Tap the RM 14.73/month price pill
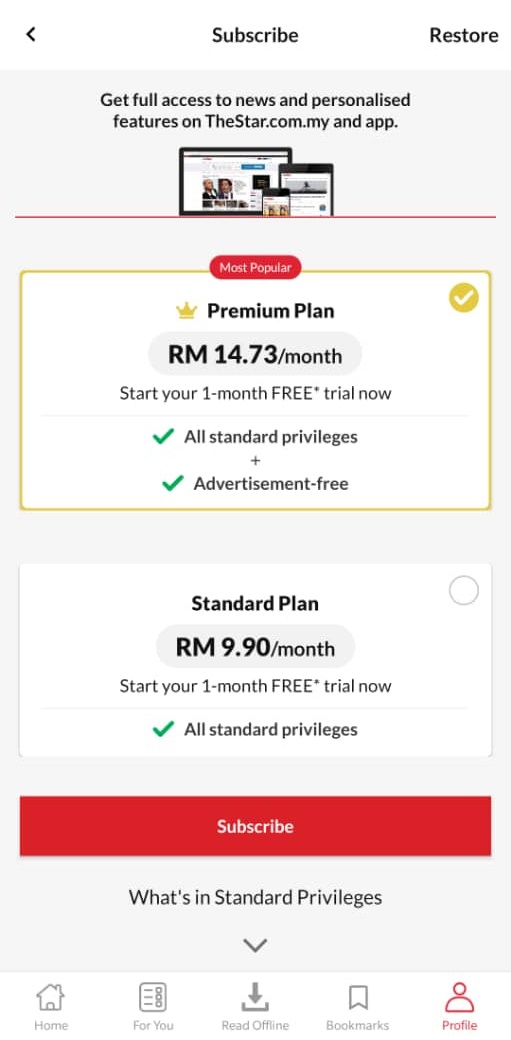Screen dimensions: 511x1040 coord(255,354)
